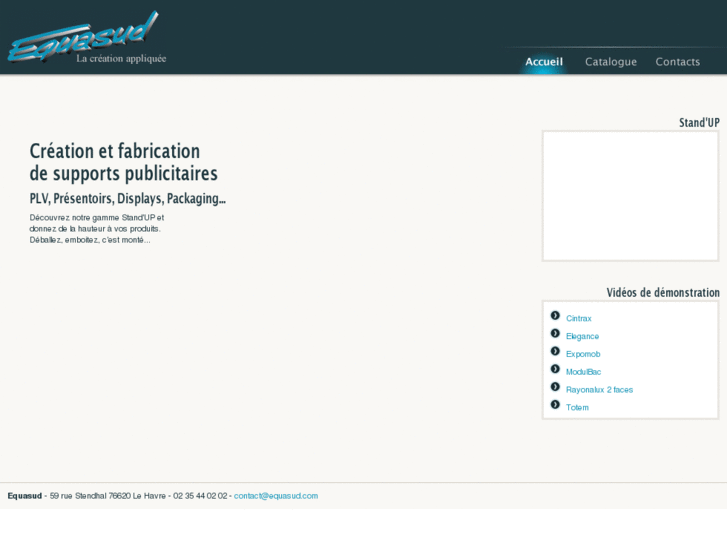Open the Elegance demonstration video link
Screen dimensions: 727x545
tap(582, 336)
